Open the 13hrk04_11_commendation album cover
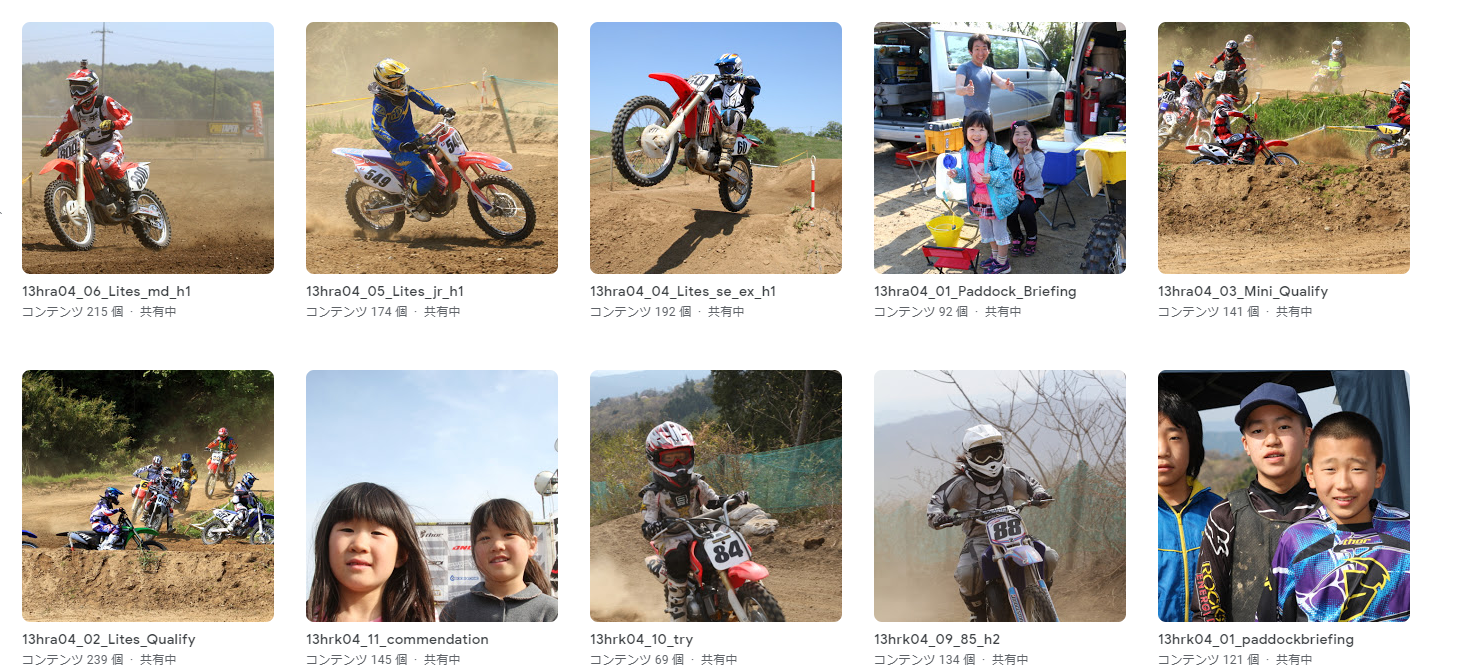1477x668 pixels. pos(432,496)
